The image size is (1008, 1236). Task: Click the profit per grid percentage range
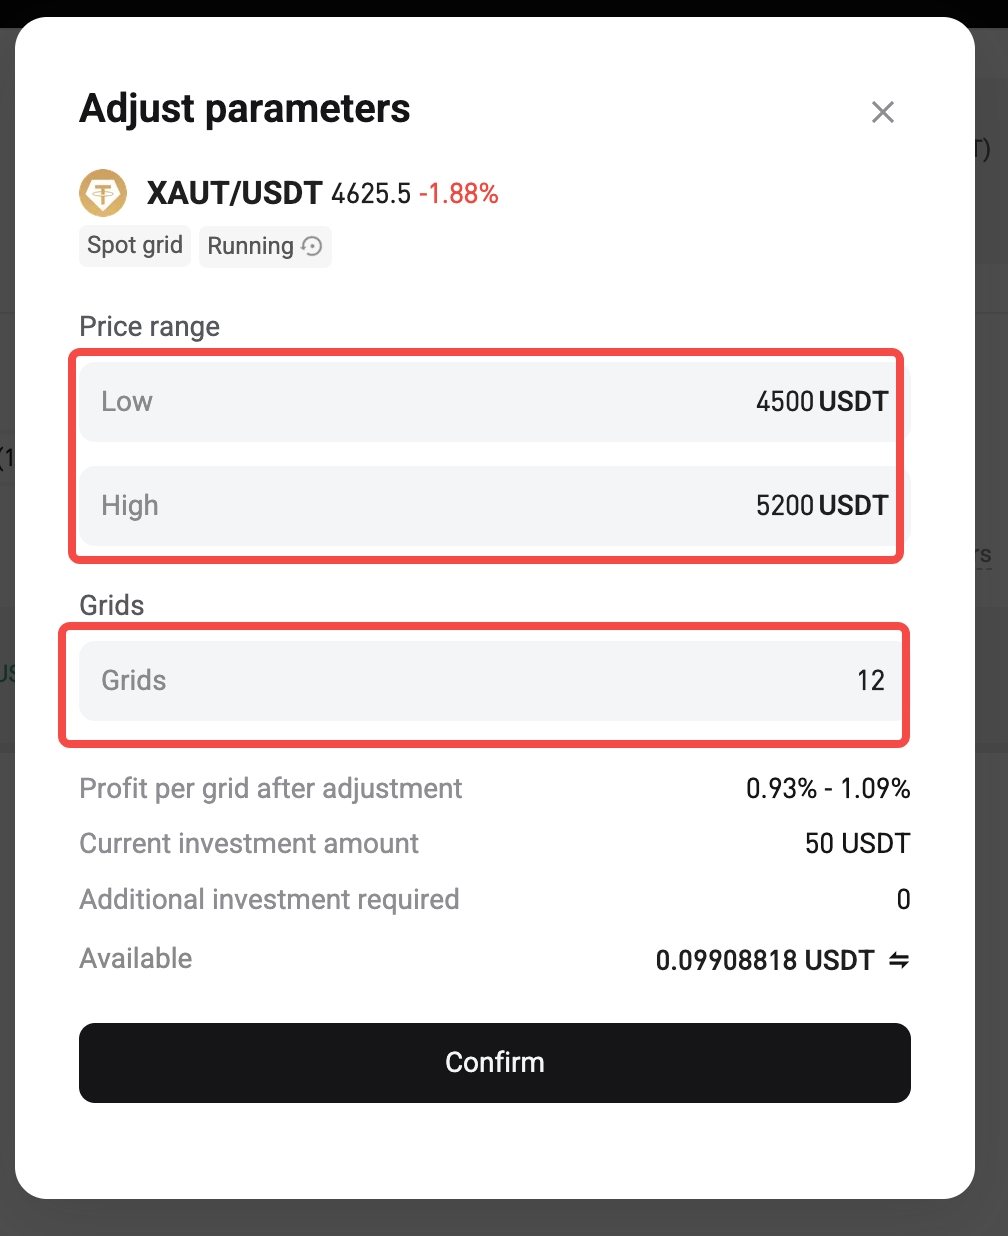828,788
